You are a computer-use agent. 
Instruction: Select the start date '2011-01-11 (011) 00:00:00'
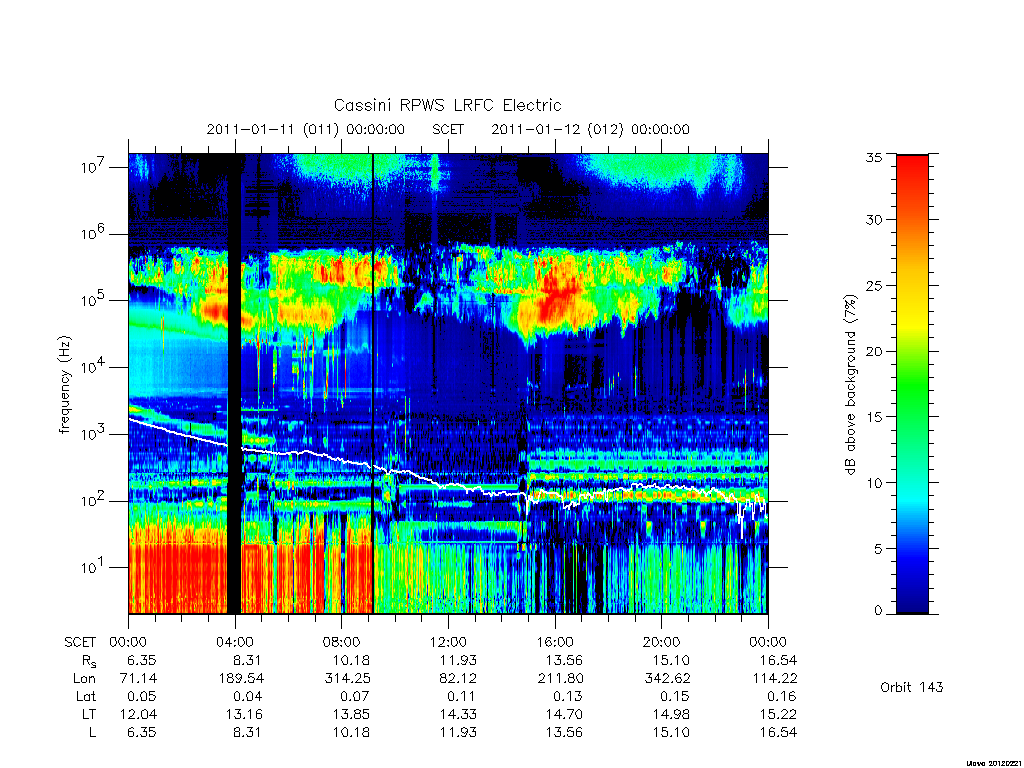pos(306,129)
